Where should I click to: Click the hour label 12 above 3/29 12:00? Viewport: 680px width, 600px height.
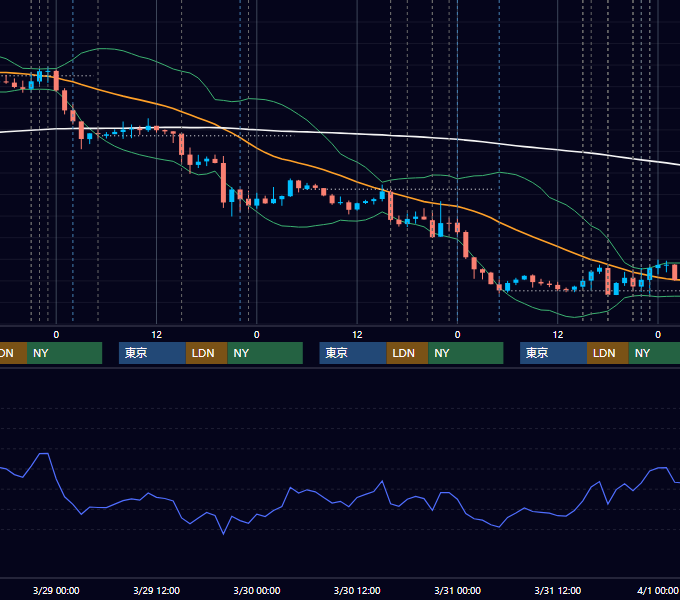tap(157, 335)
